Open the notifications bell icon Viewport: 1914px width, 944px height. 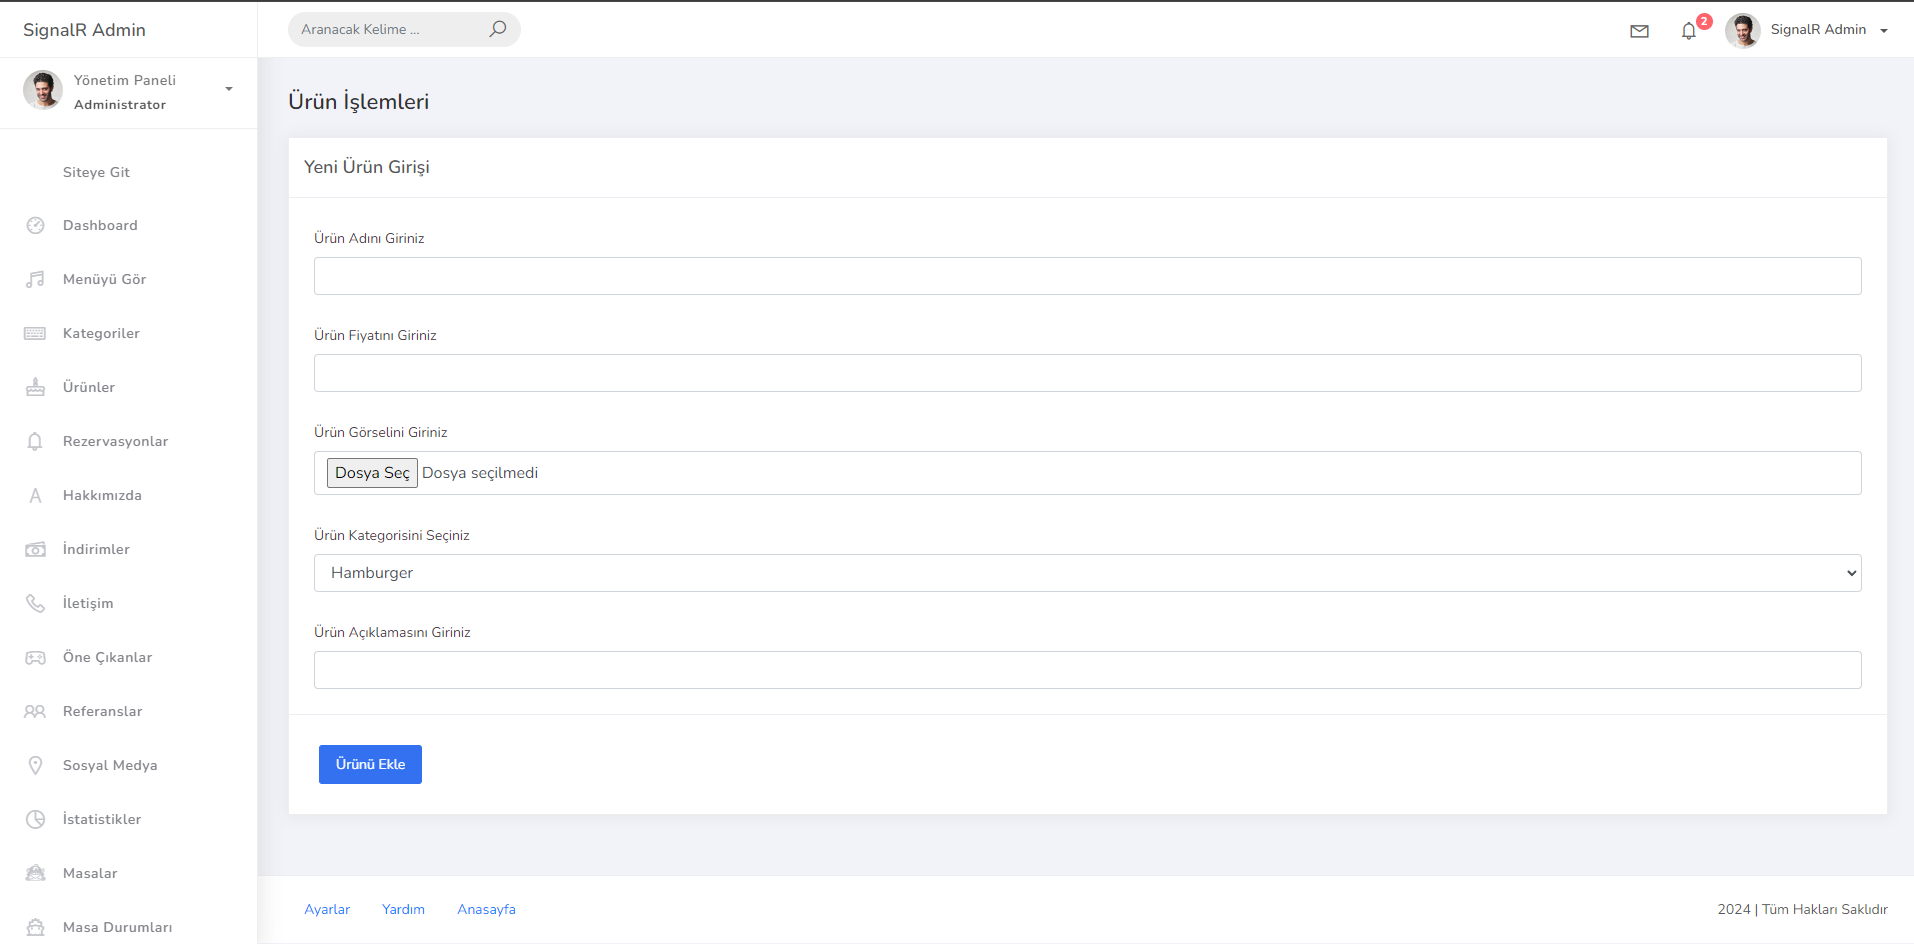coord(1689,31)
